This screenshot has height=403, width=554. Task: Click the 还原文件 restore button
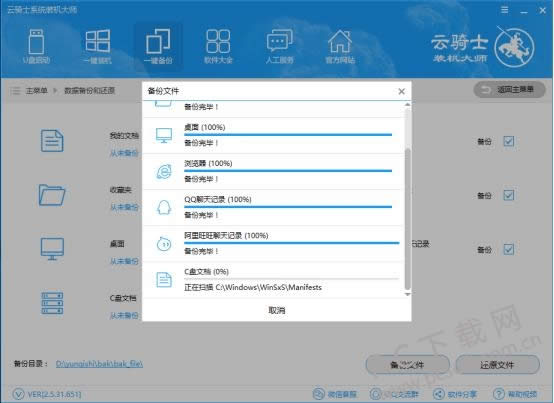(x=497, y=365)
